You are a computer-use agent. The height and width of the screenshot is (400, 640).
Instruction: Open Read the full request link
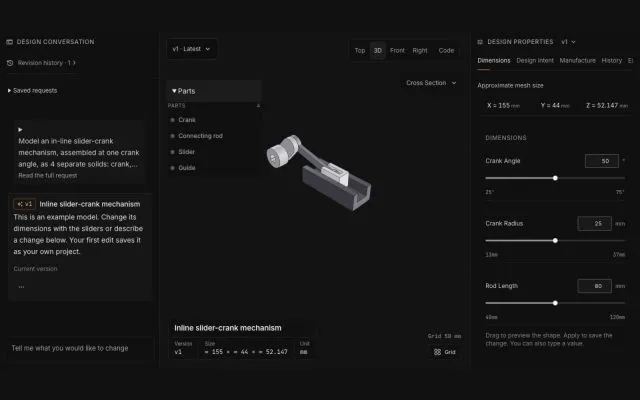click(48, 176)
